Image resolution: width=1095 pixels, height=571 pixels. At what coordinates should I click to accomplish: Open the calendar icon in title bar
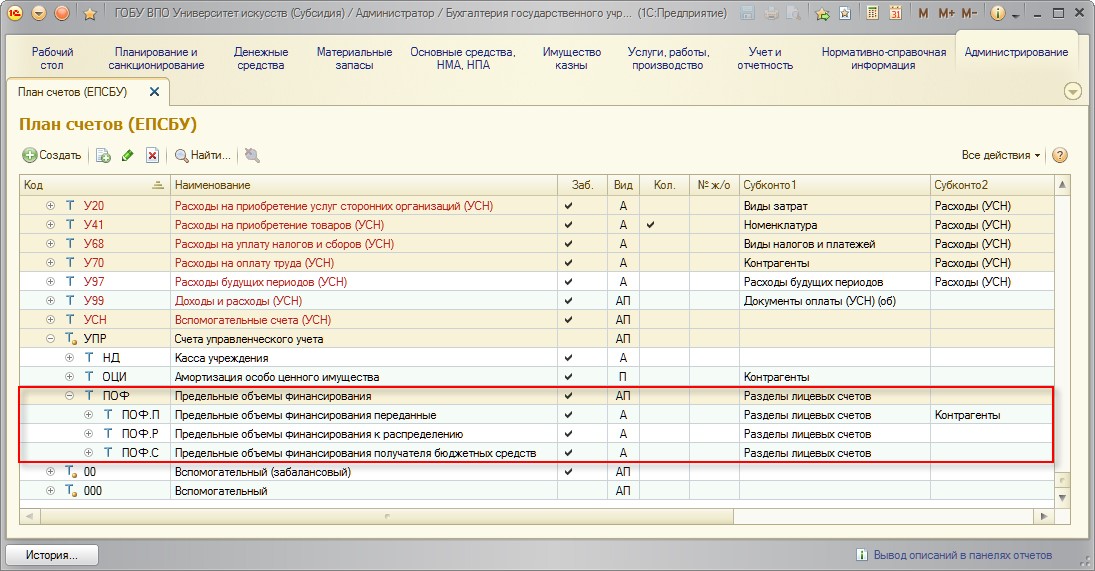click(895, 14)
